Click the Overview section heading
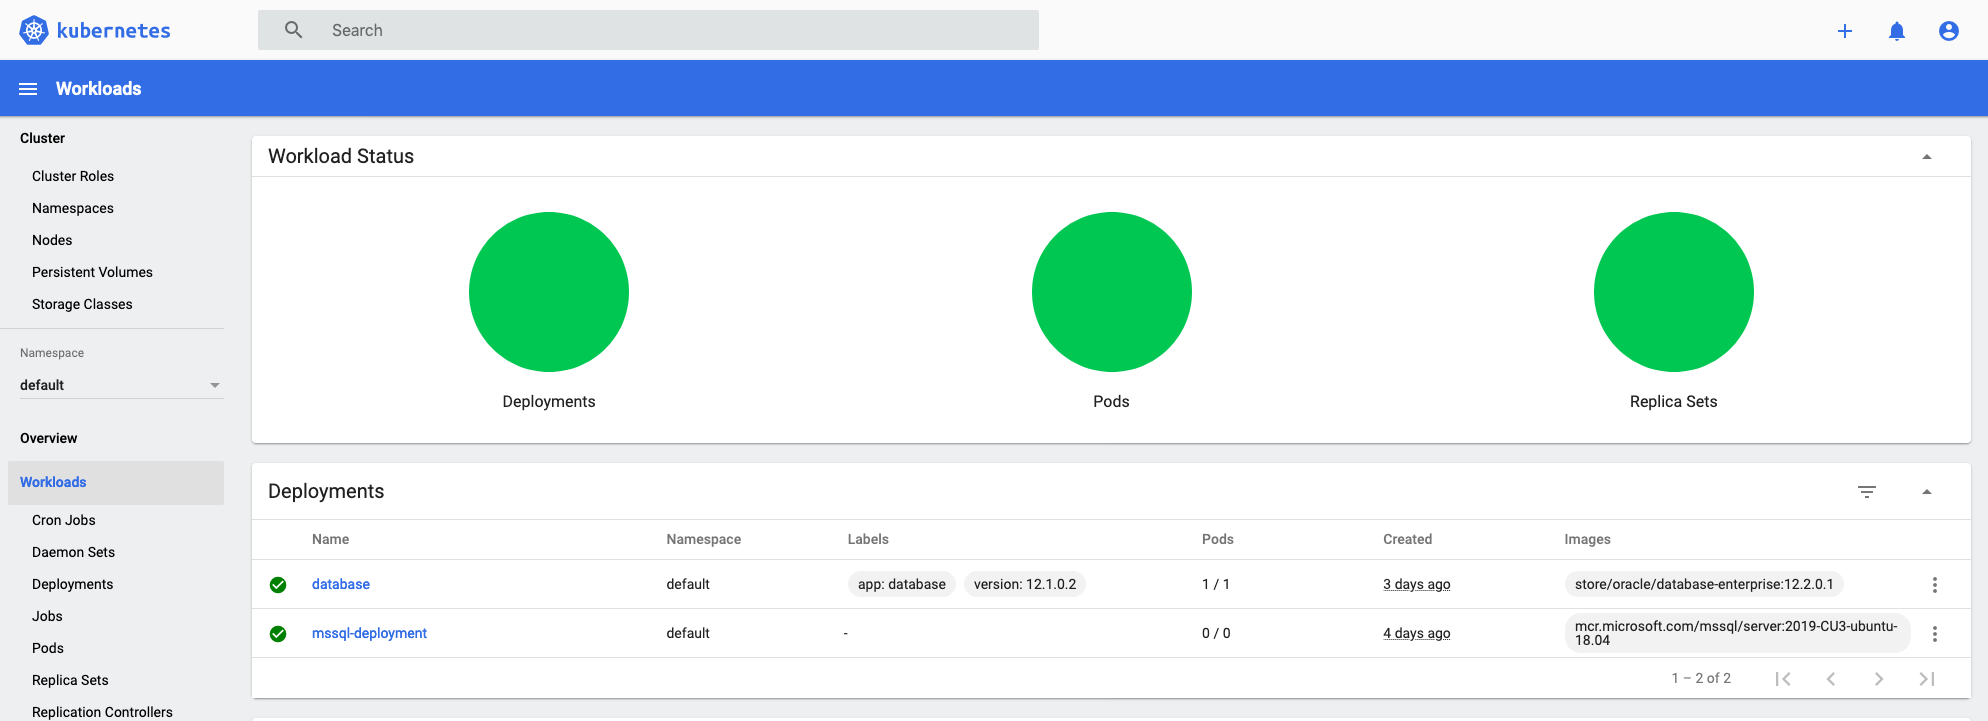 pos(48,438)
